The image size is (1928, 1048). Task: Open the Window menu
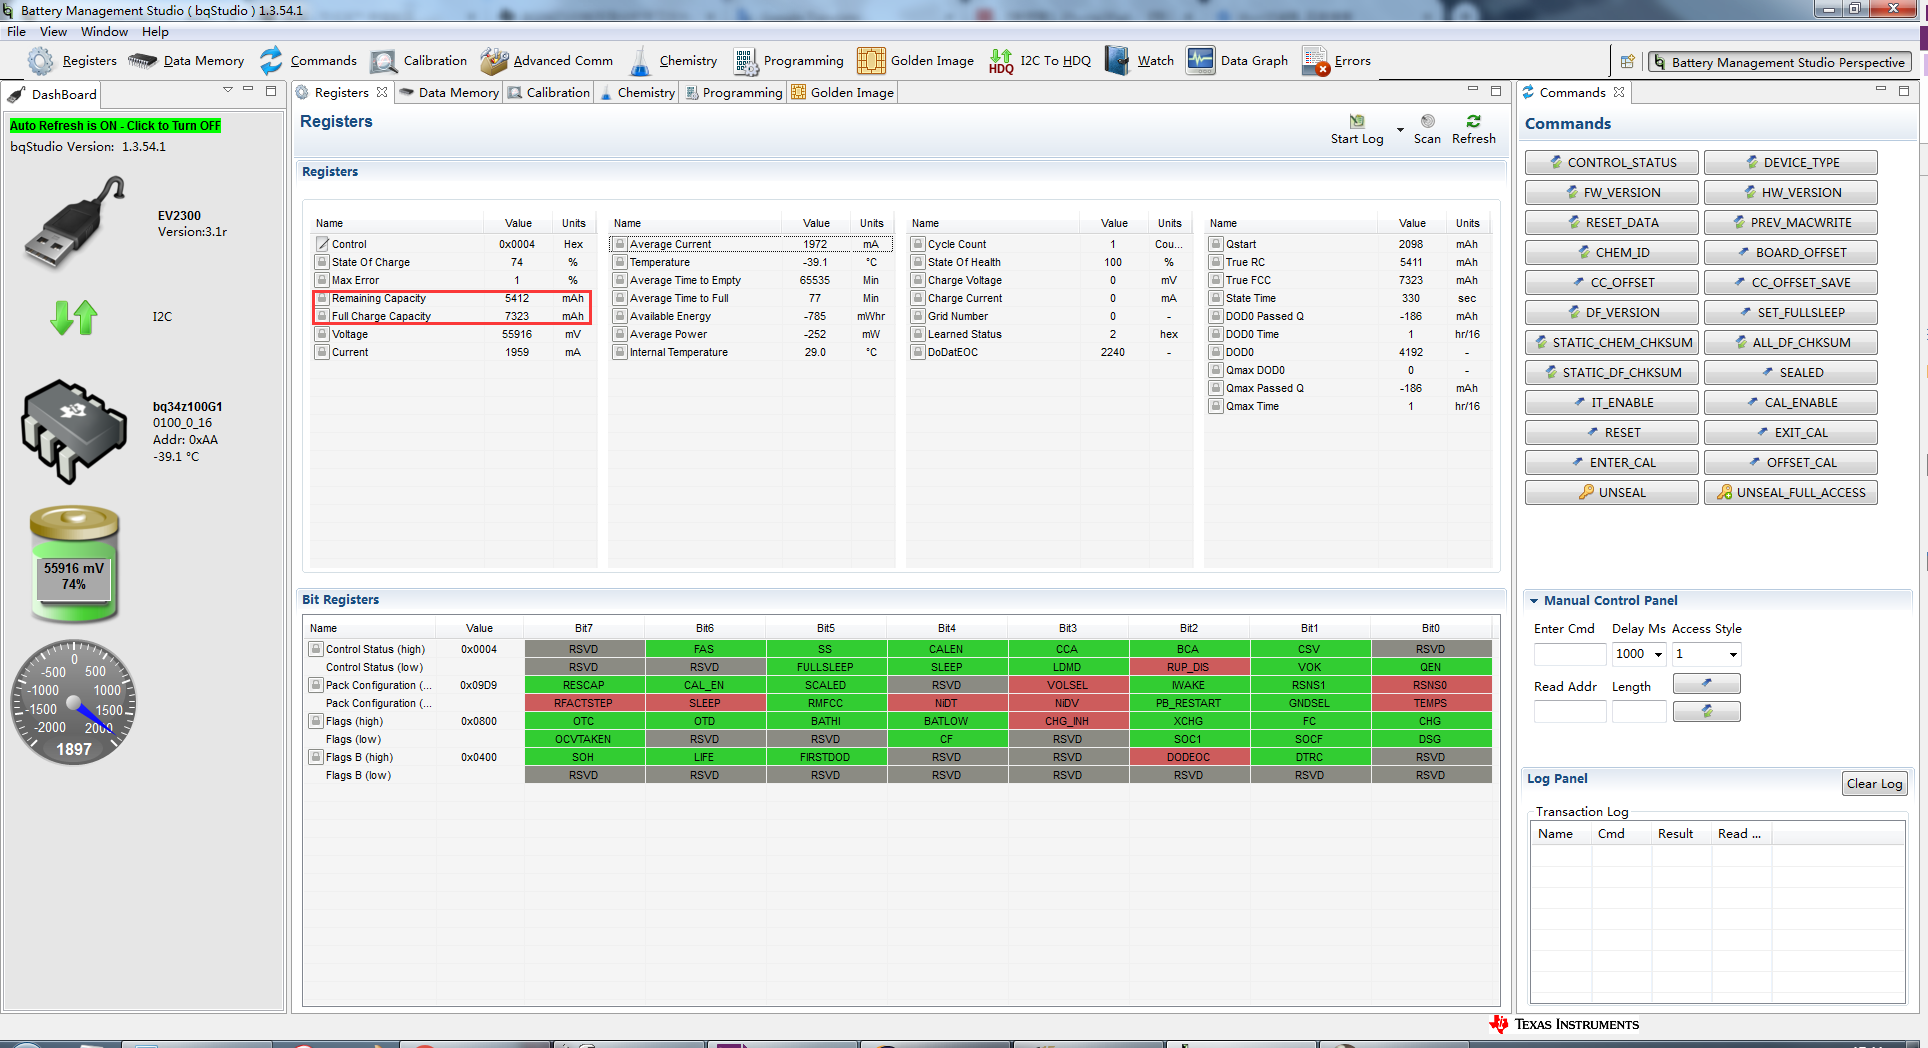coord(104,32)
